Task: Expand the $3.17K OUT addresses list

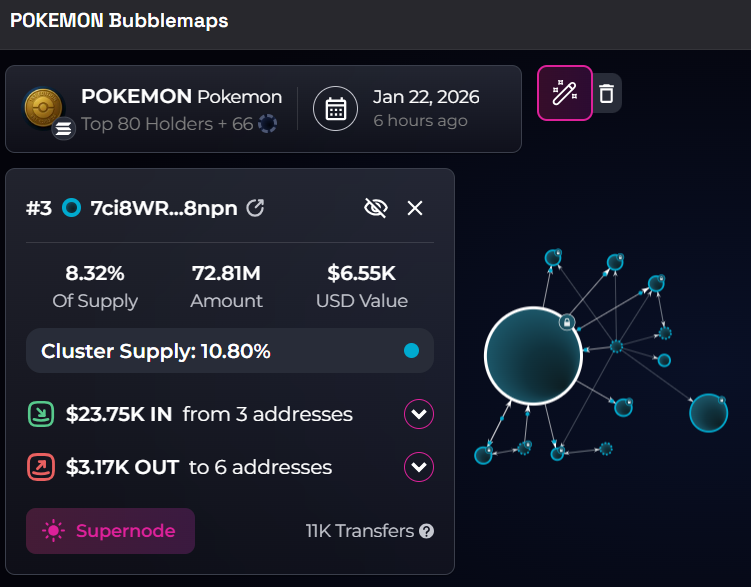Action: pos(419,467)
